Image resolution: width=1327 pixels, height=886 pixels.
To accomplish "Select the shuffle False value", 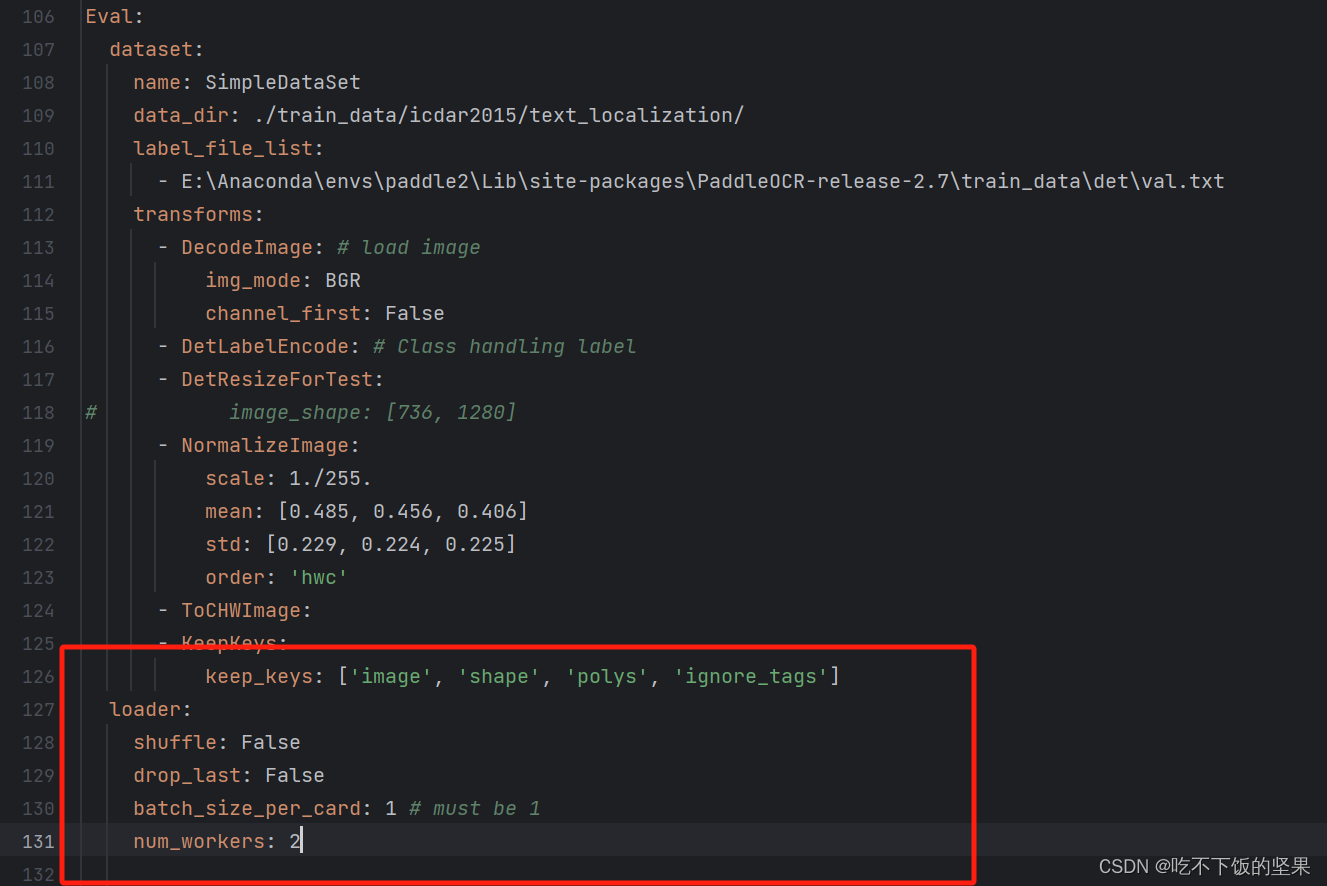I will click(x=270, y=742).
